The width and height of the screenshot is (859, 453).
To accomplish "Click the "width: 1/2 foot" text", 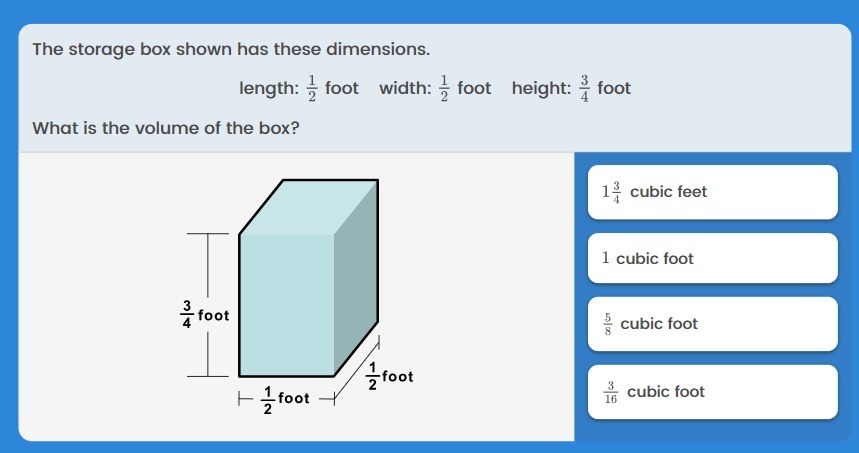I will pyautogui.click(x=435, y=88).
